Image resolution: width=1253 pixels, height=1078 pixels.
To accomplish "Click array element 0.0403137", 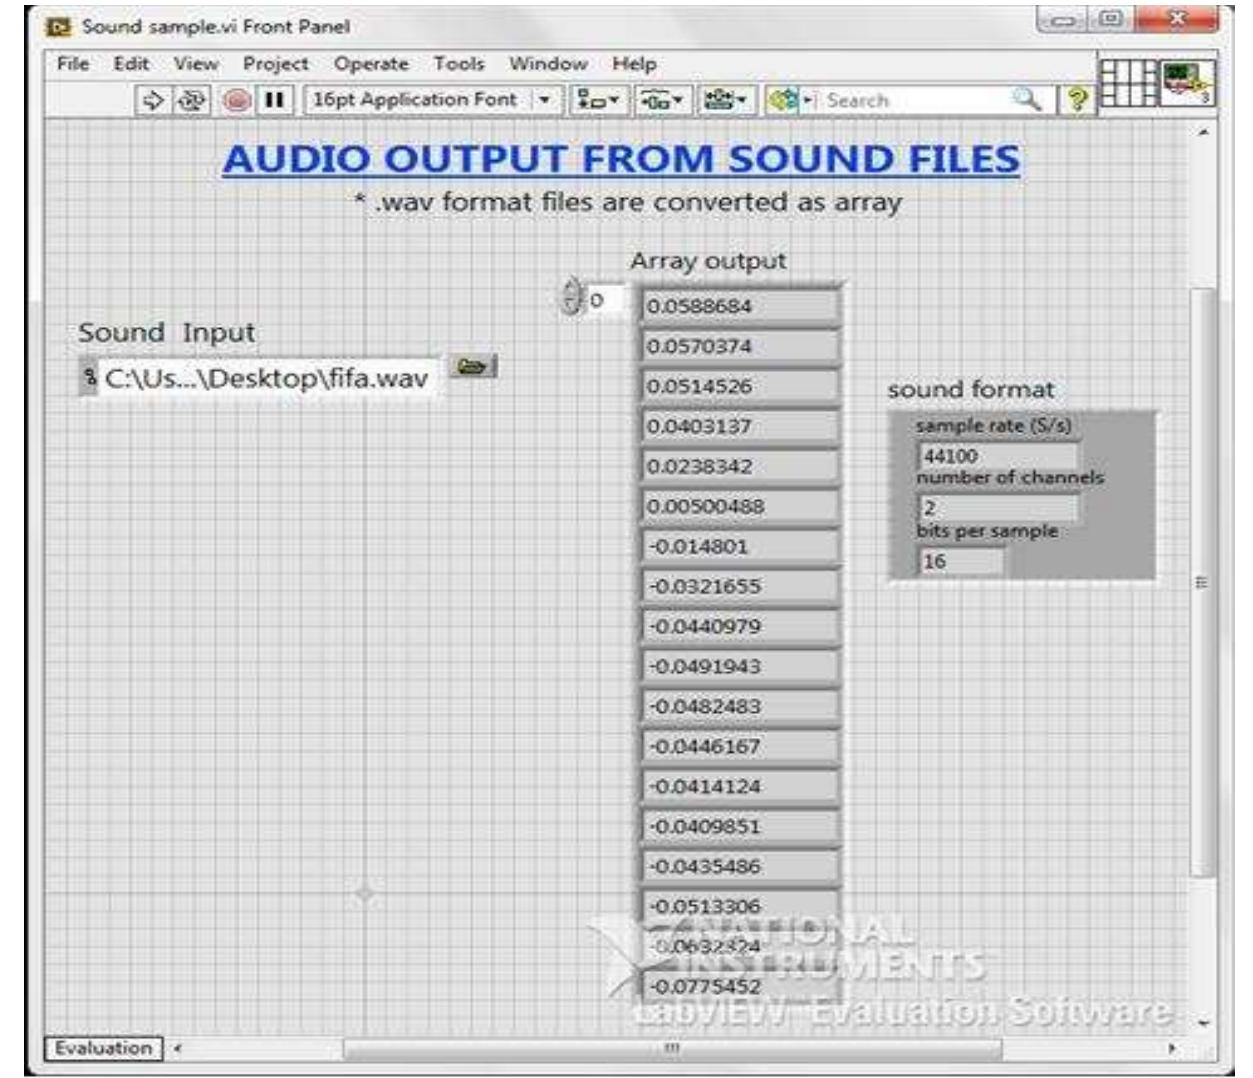I will click(x=739, y=426).
